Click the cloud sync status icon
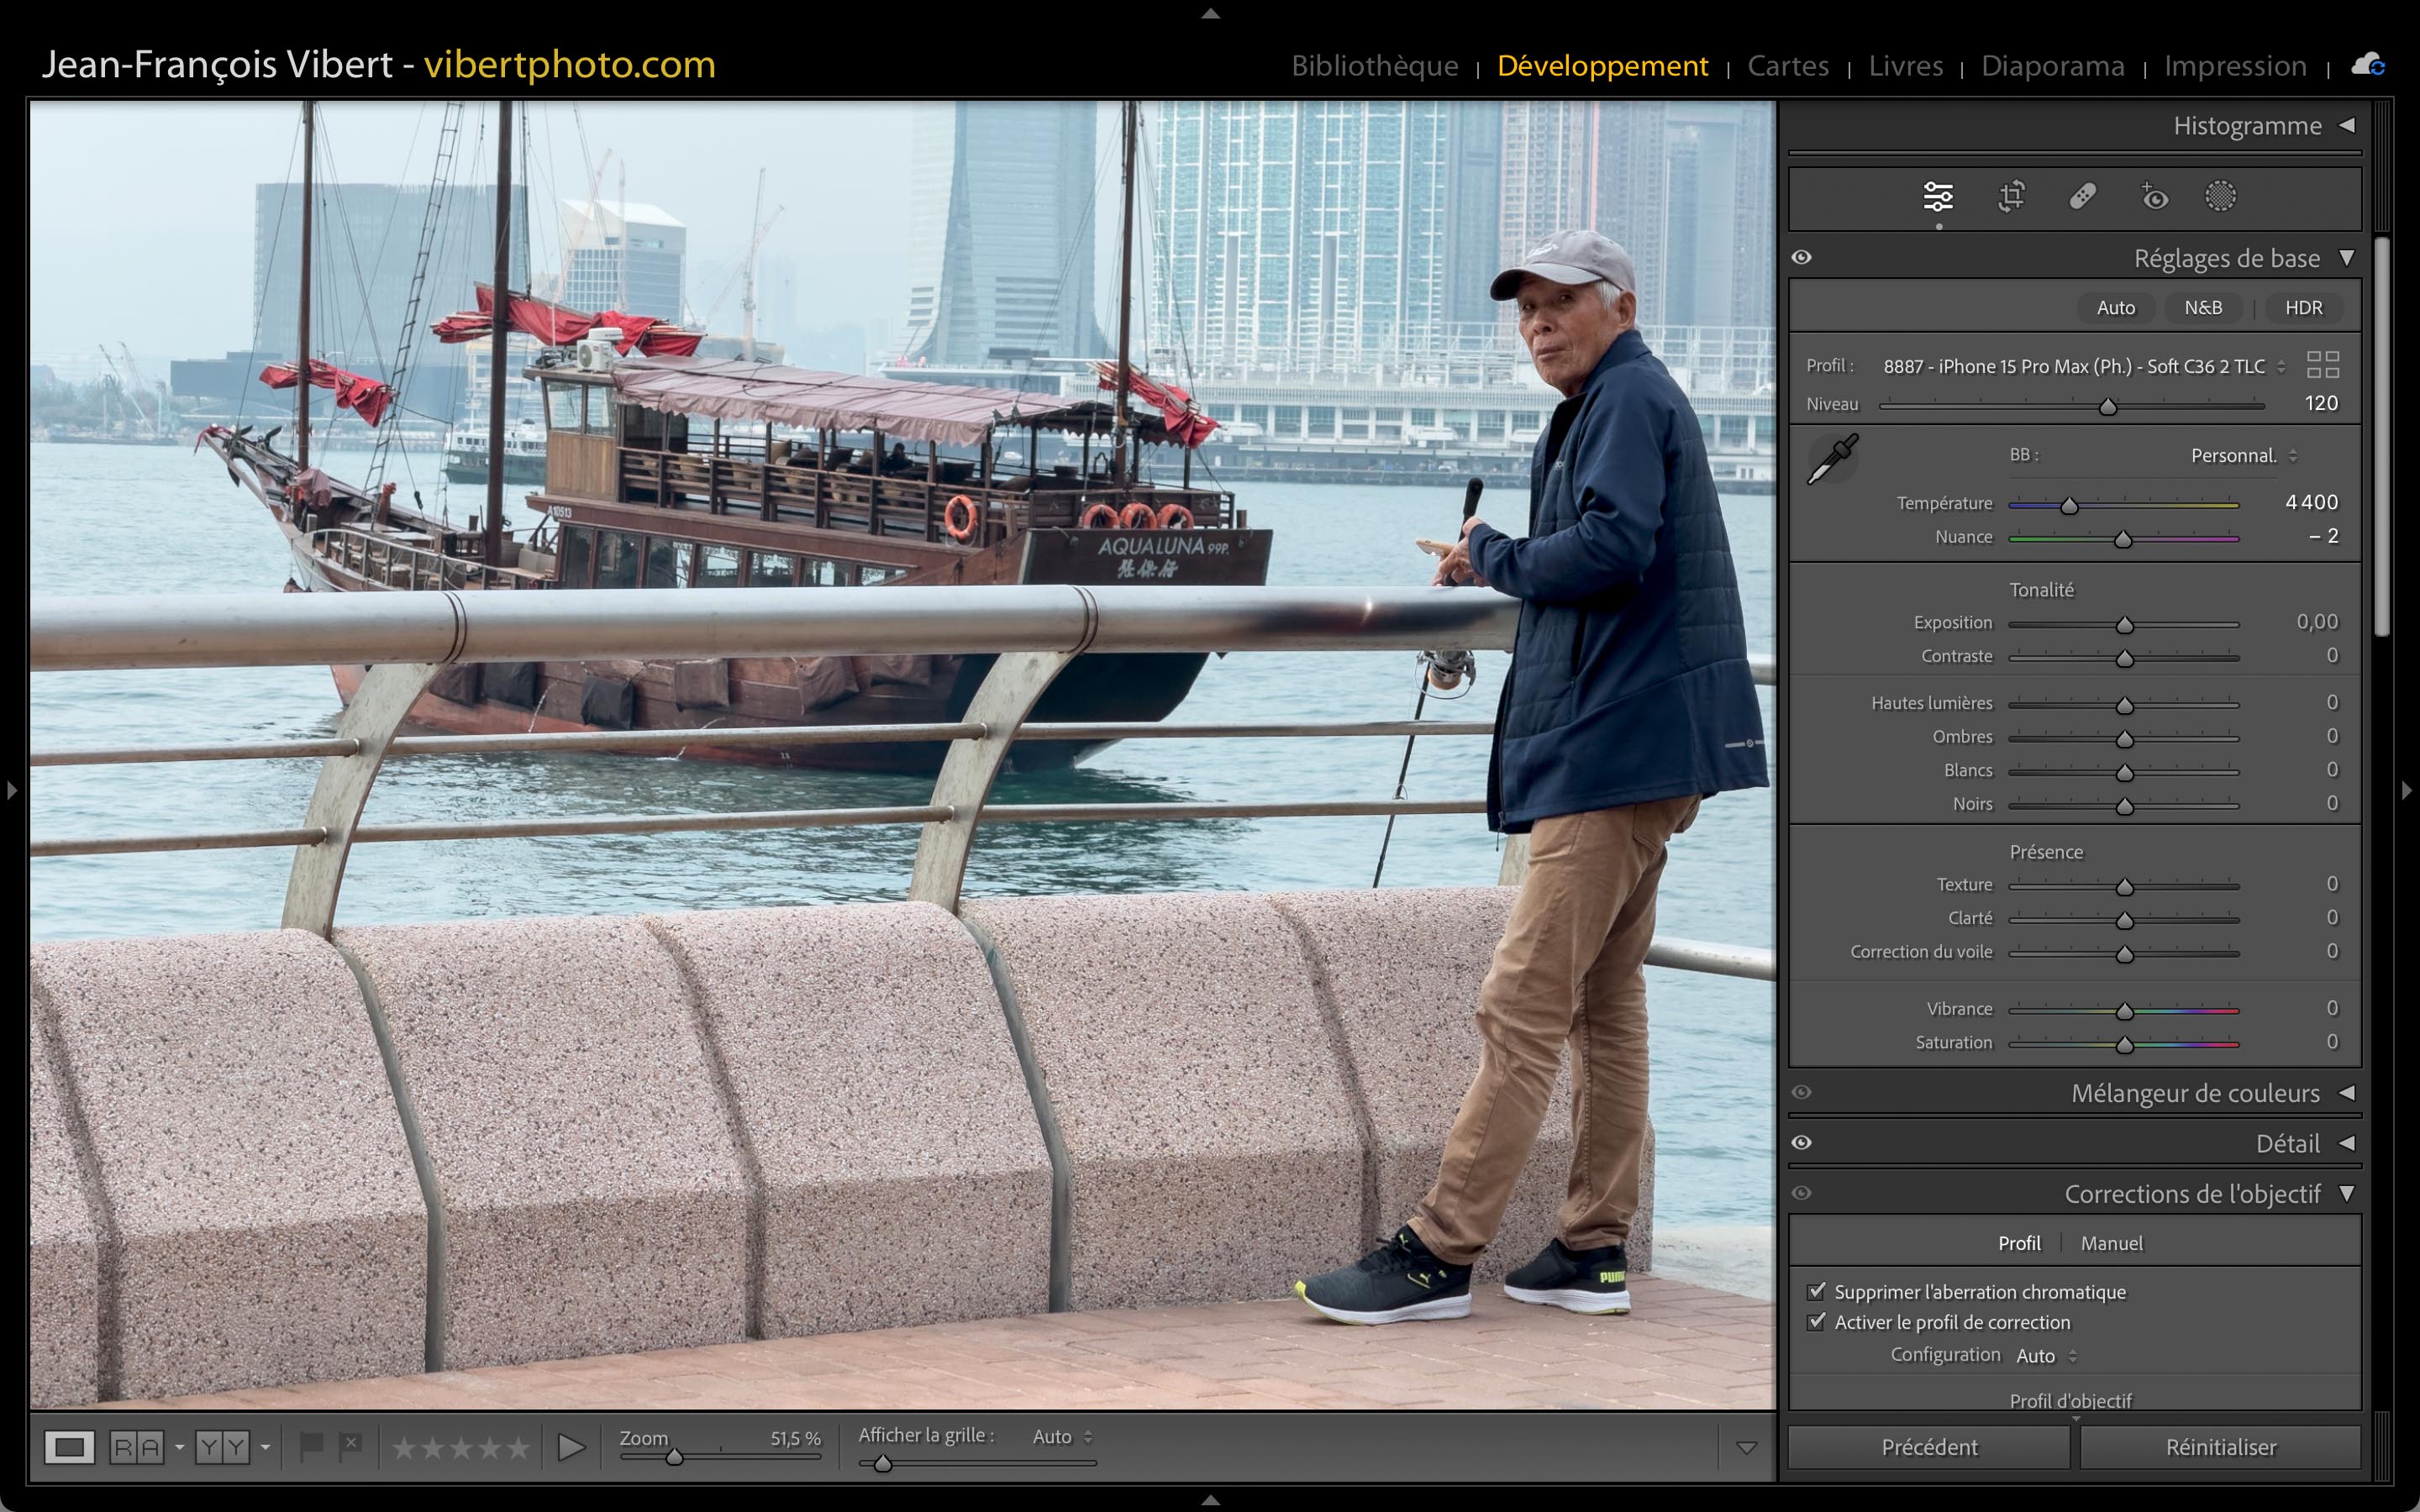This screenshot has width=2420, height=1512. 2367,66
